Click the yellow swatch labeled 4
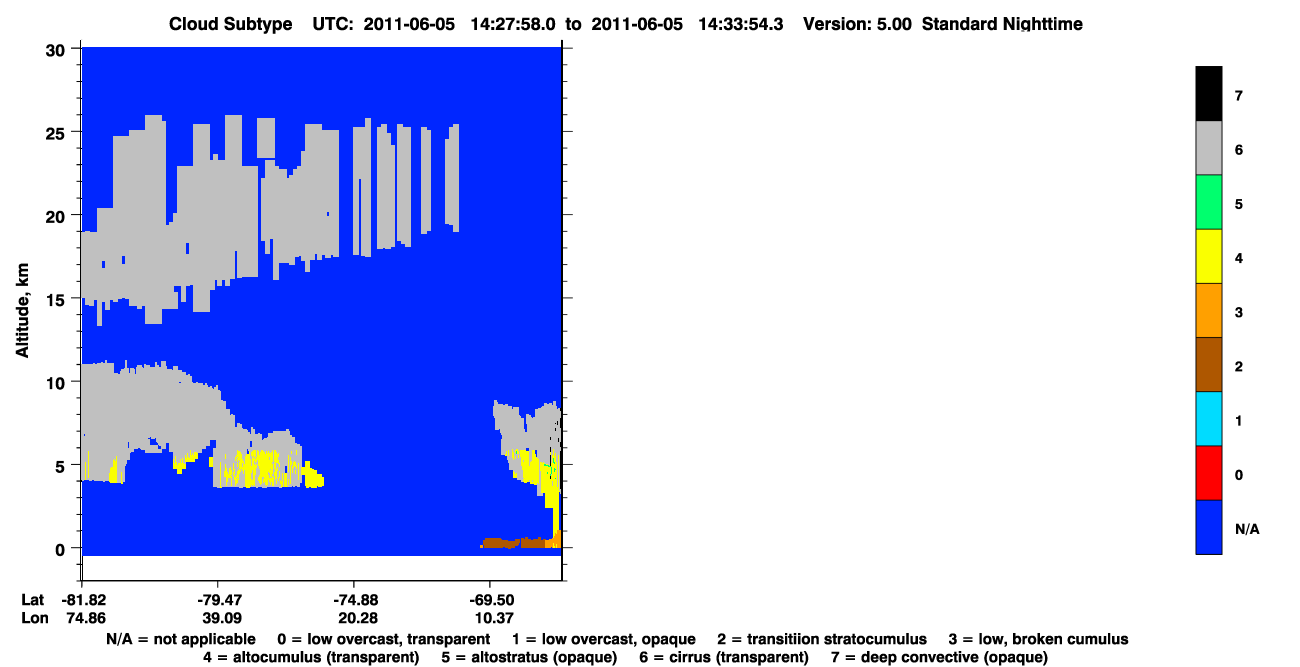Screen dimensions: 1300x667 1208,256
